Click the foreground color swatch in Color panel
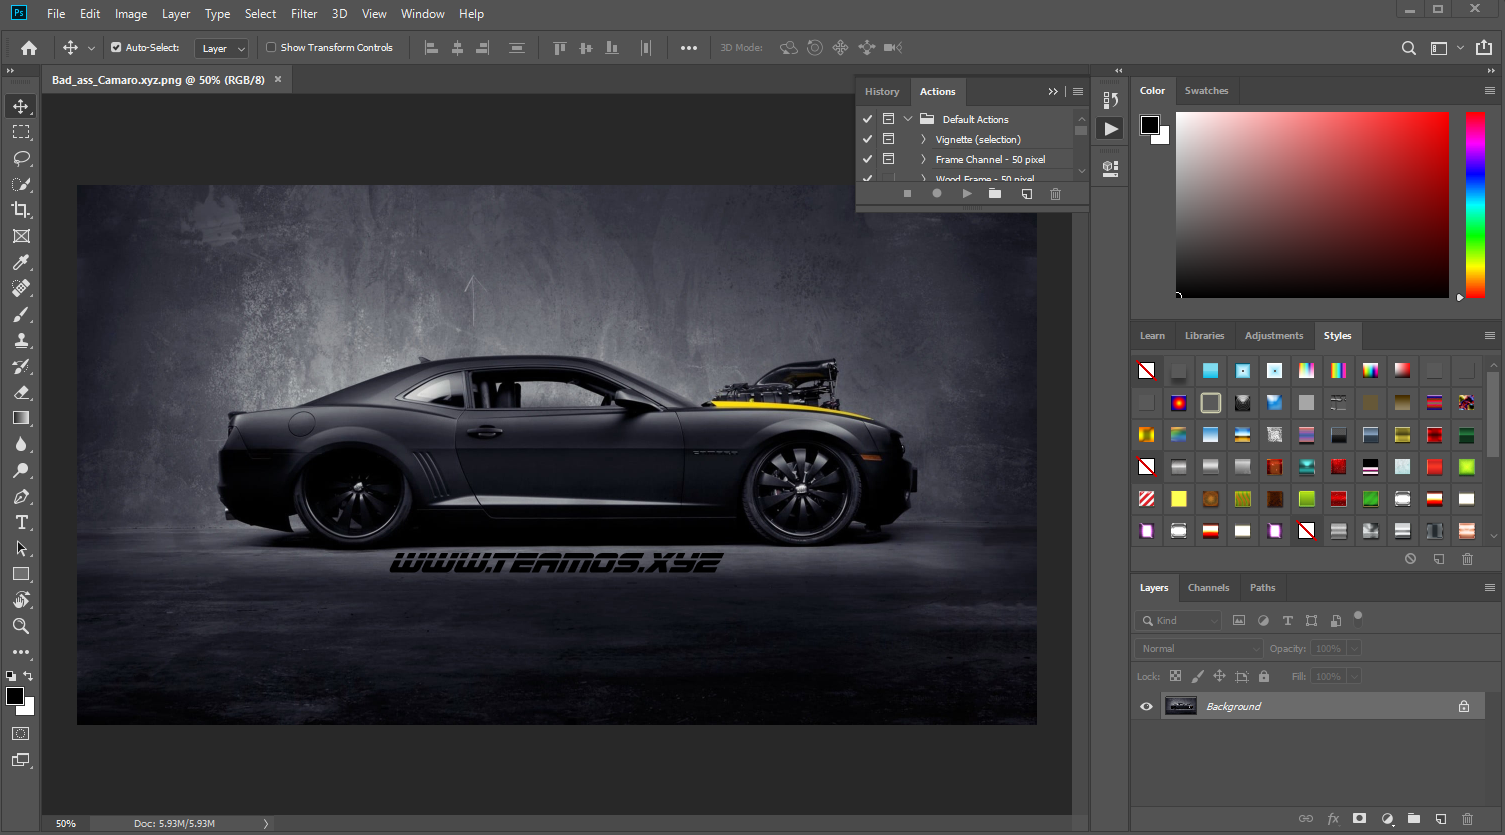This screenshot has width=1505, height=835. 1150,125
